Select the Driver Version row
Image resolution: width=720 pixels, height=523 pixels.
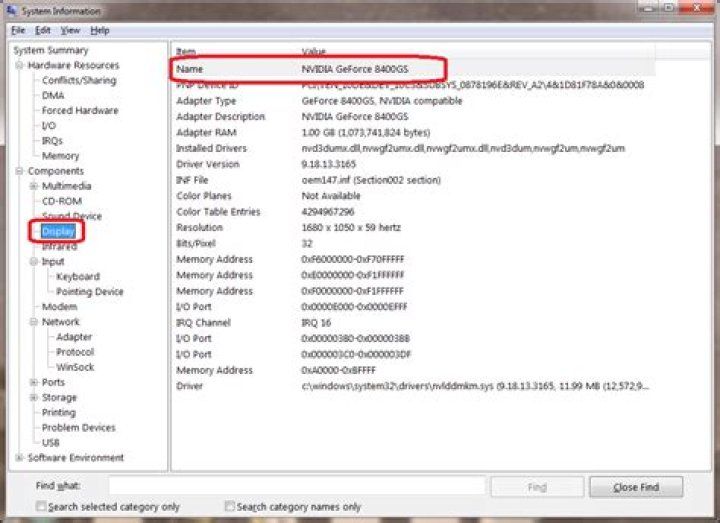[413, 164]
